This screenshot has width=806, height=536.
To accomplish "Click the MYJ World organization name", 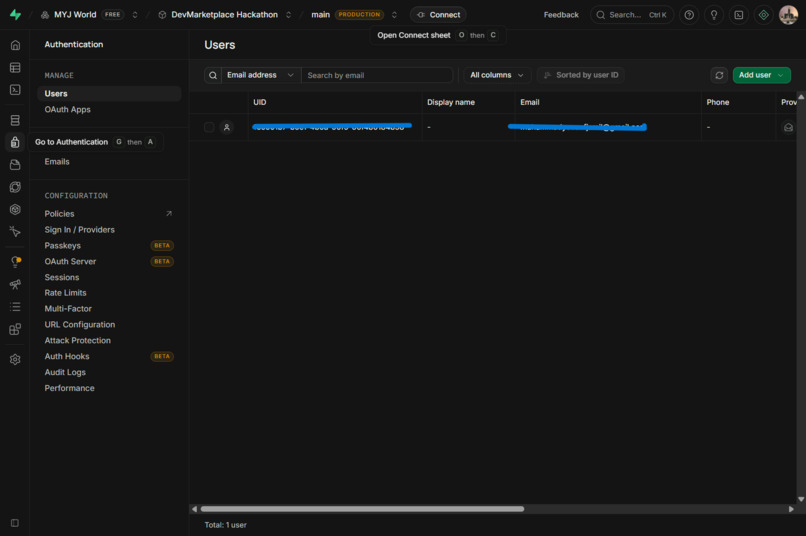I will coord(75,15).
